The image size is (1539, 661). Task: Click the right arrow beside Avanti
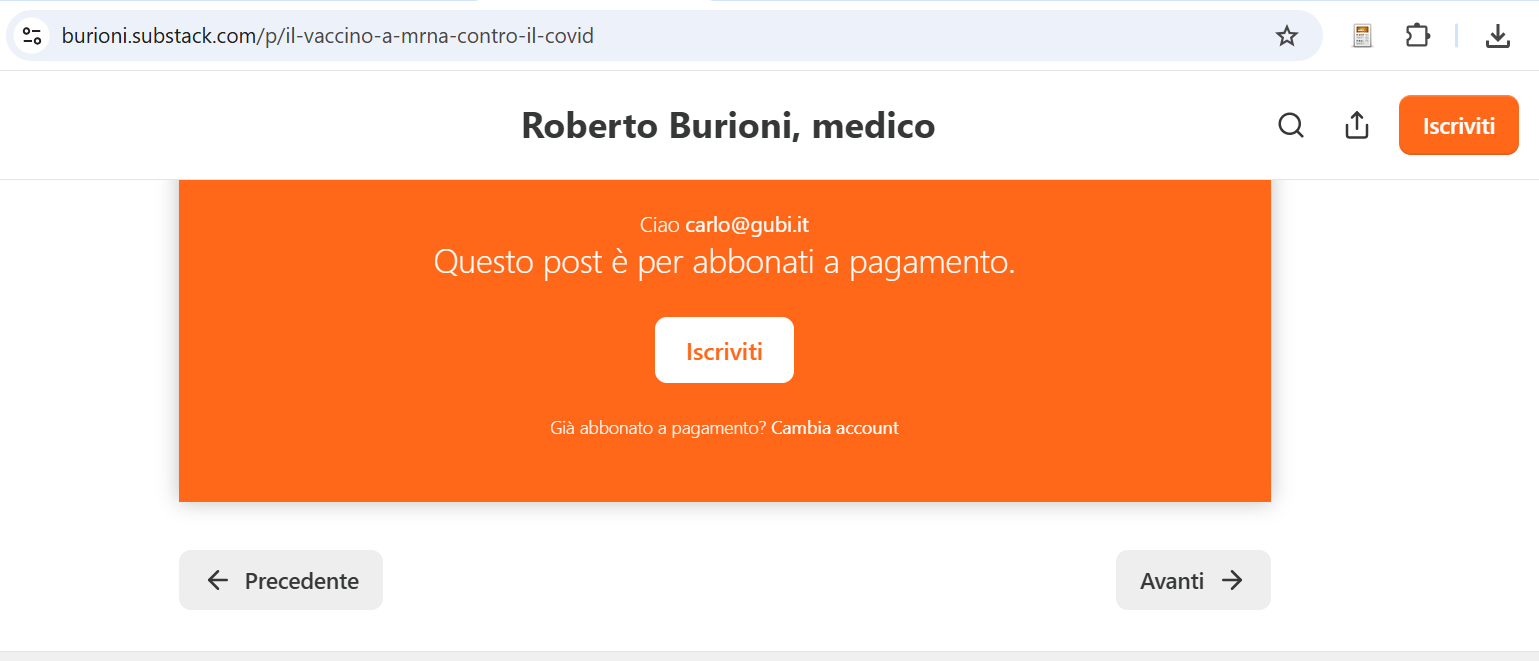tap(1233, 580)
